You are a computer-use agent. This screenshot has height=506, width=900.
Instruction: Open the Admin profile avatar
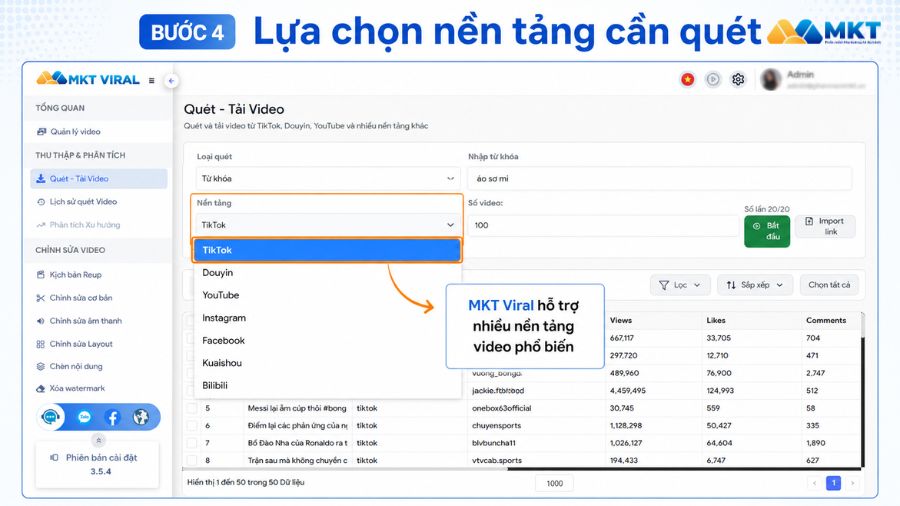point(770,79)
